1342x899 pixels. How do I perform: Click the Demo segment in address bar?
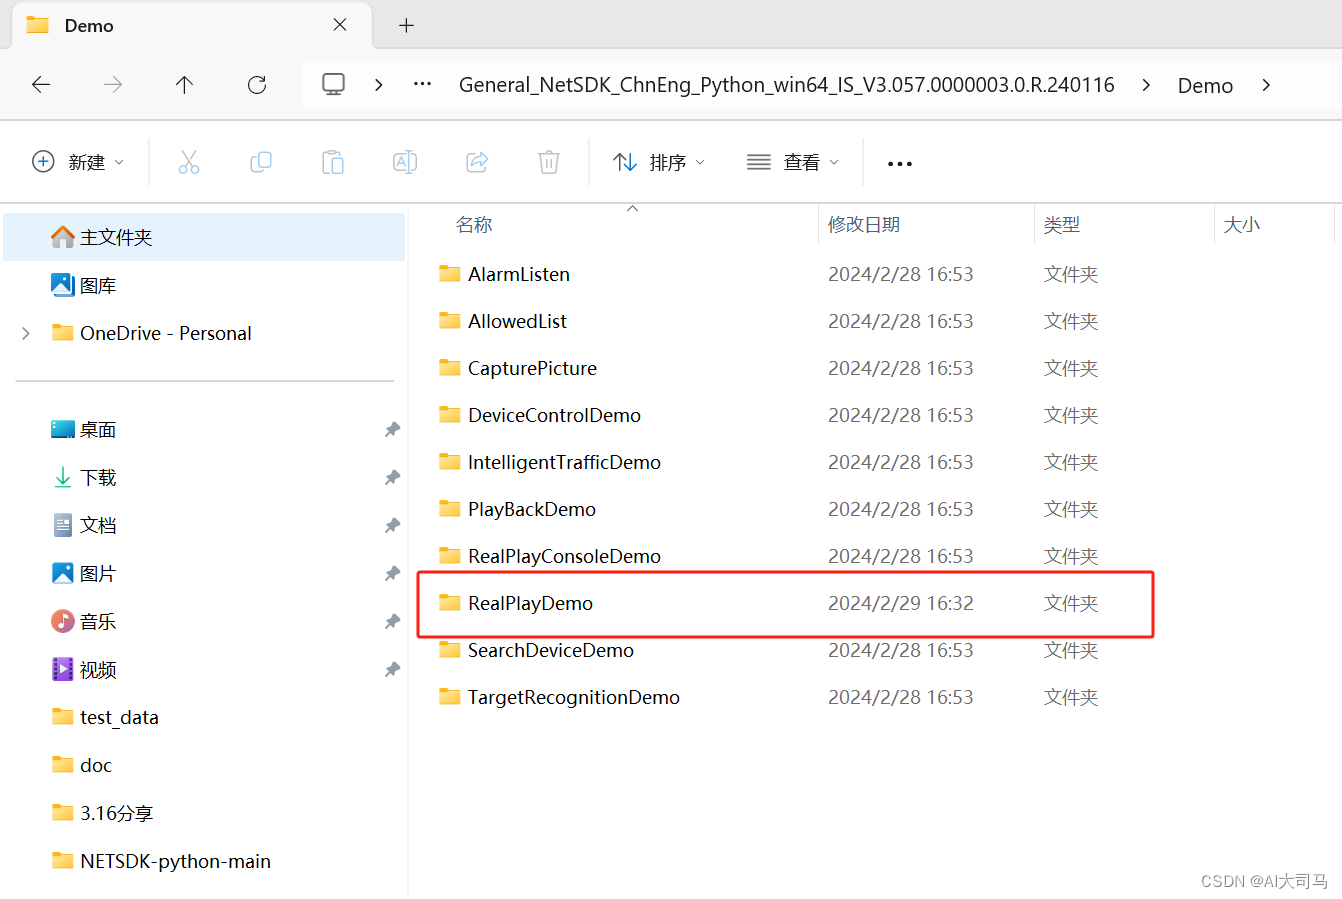[1205, 85]
